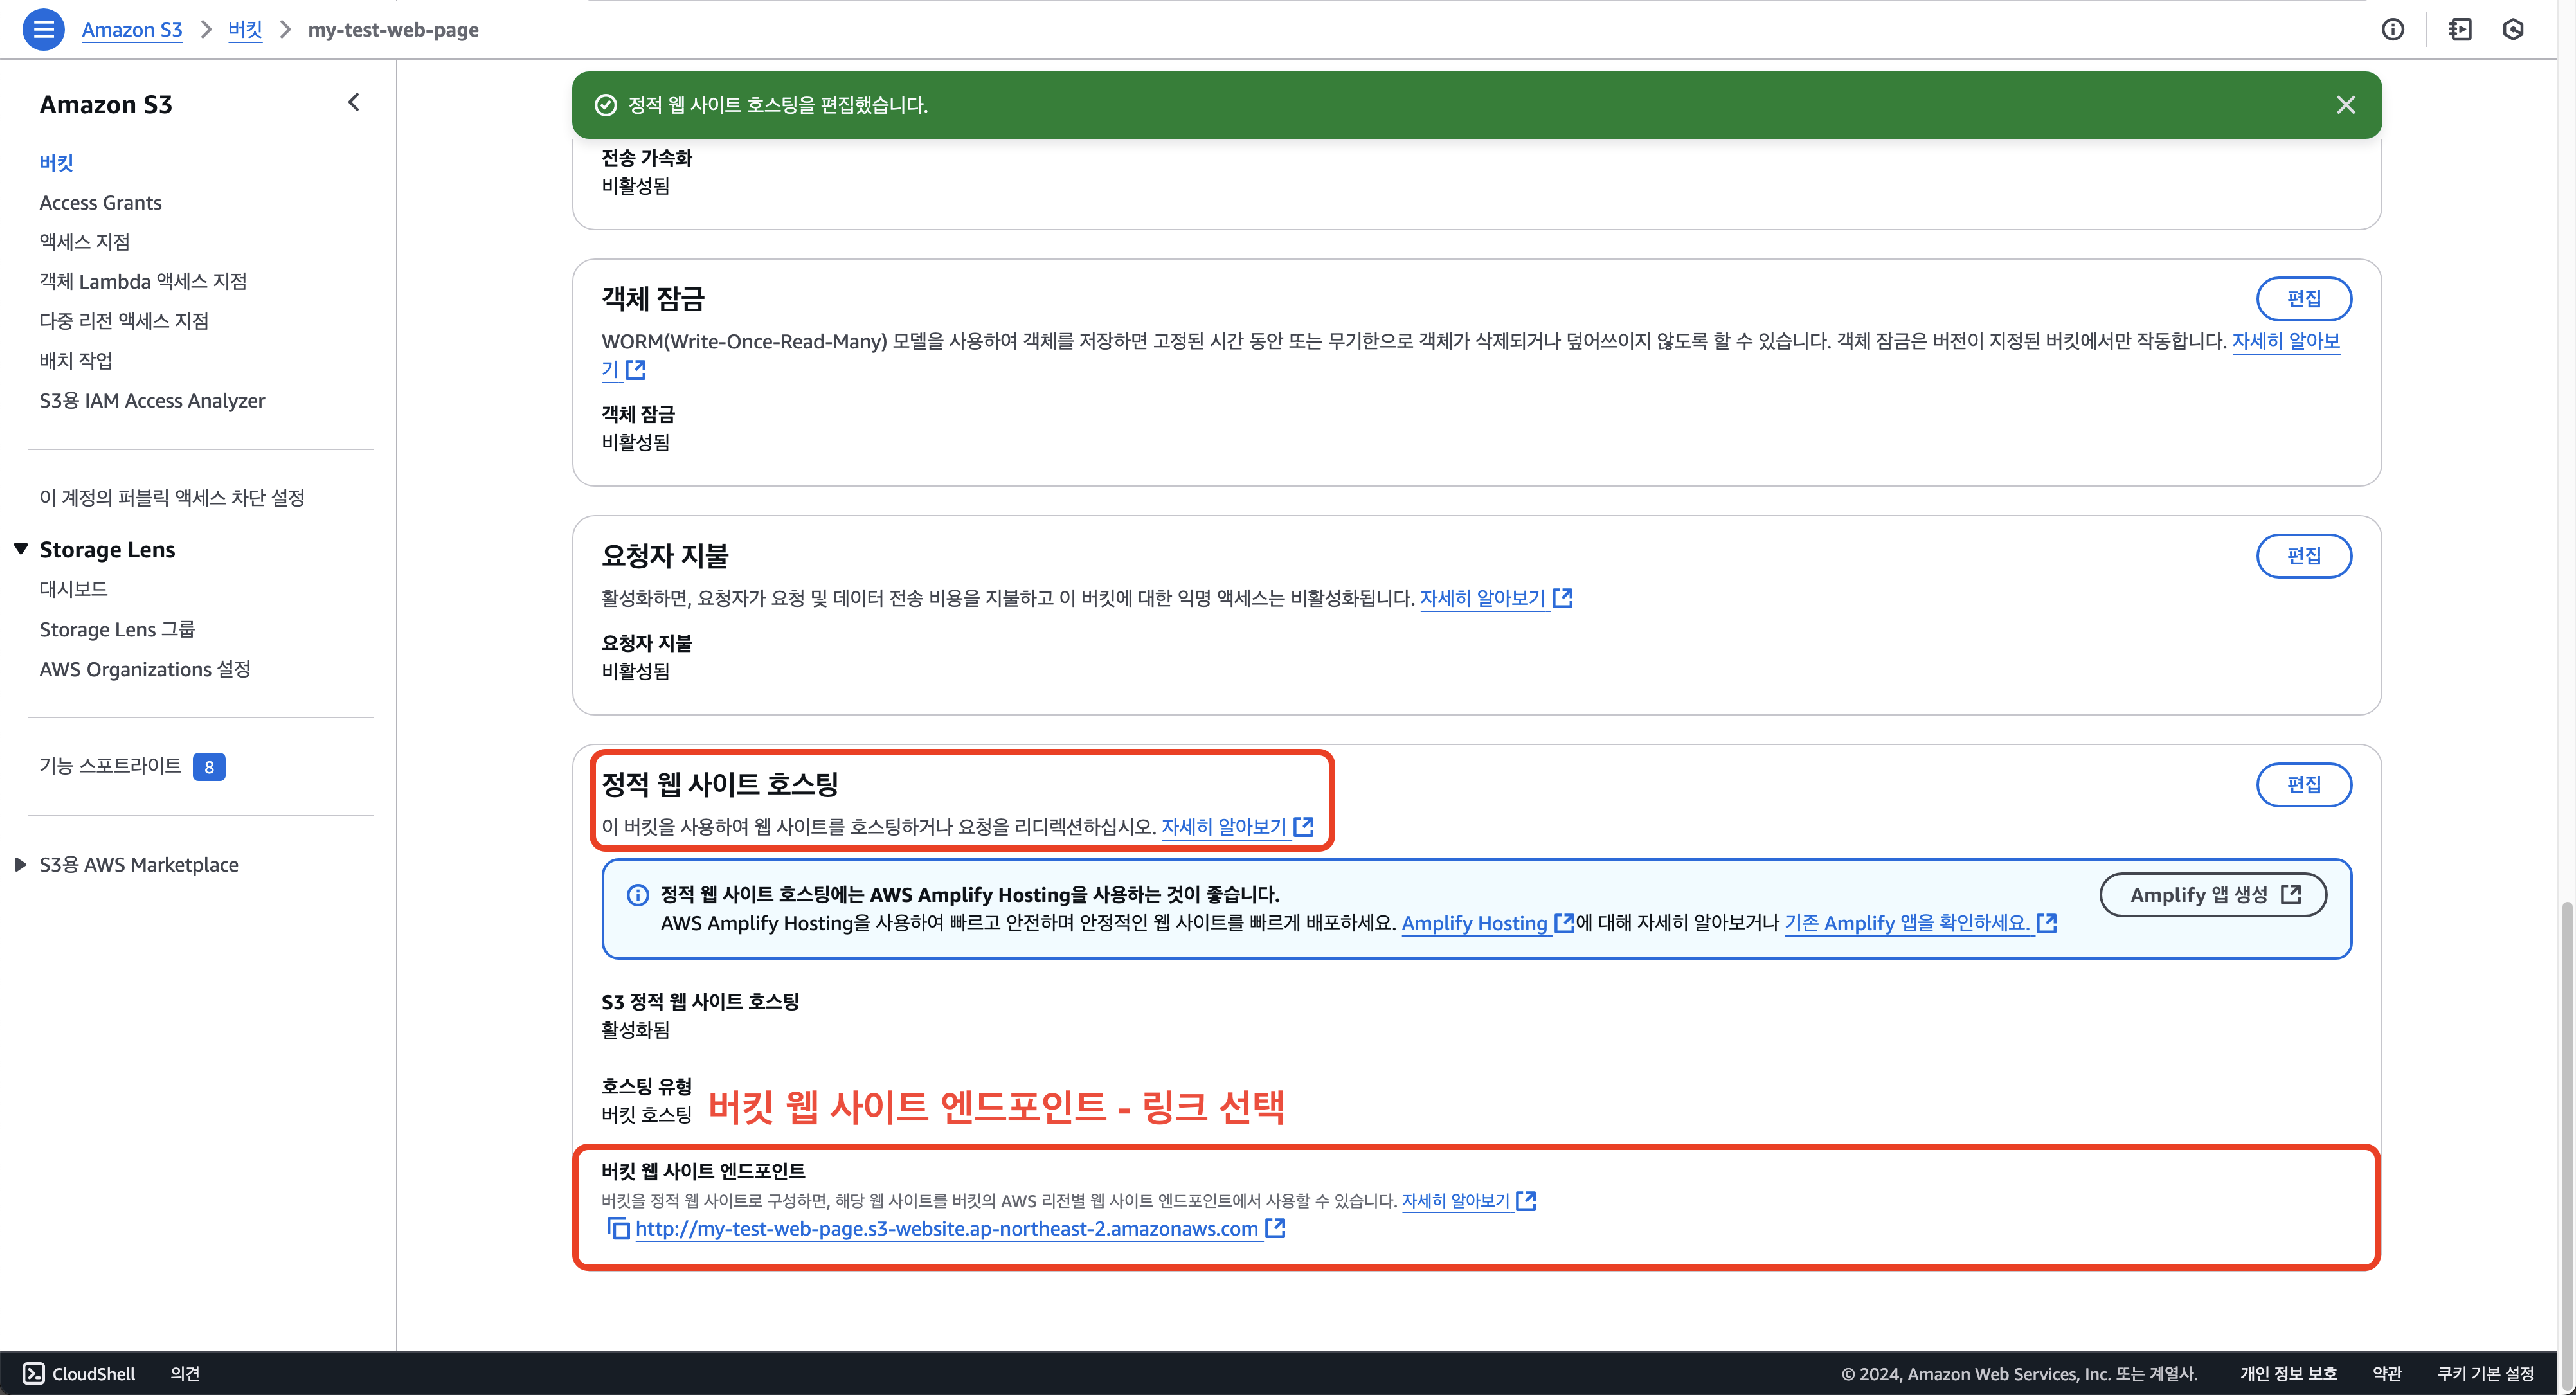Viewport: 2576px width, 1395px height.
Task: Click 편집 button for 요청자 지불
Action: point(2304,555)
